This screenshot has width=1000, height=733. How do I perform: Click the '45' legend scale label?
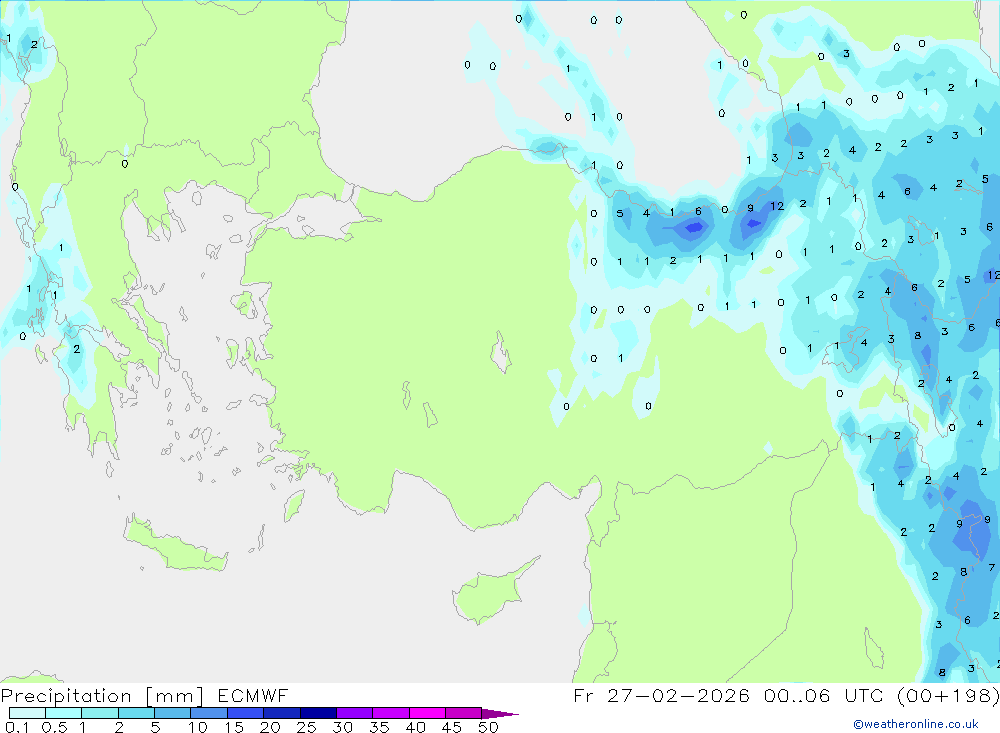tap(452, 727)
